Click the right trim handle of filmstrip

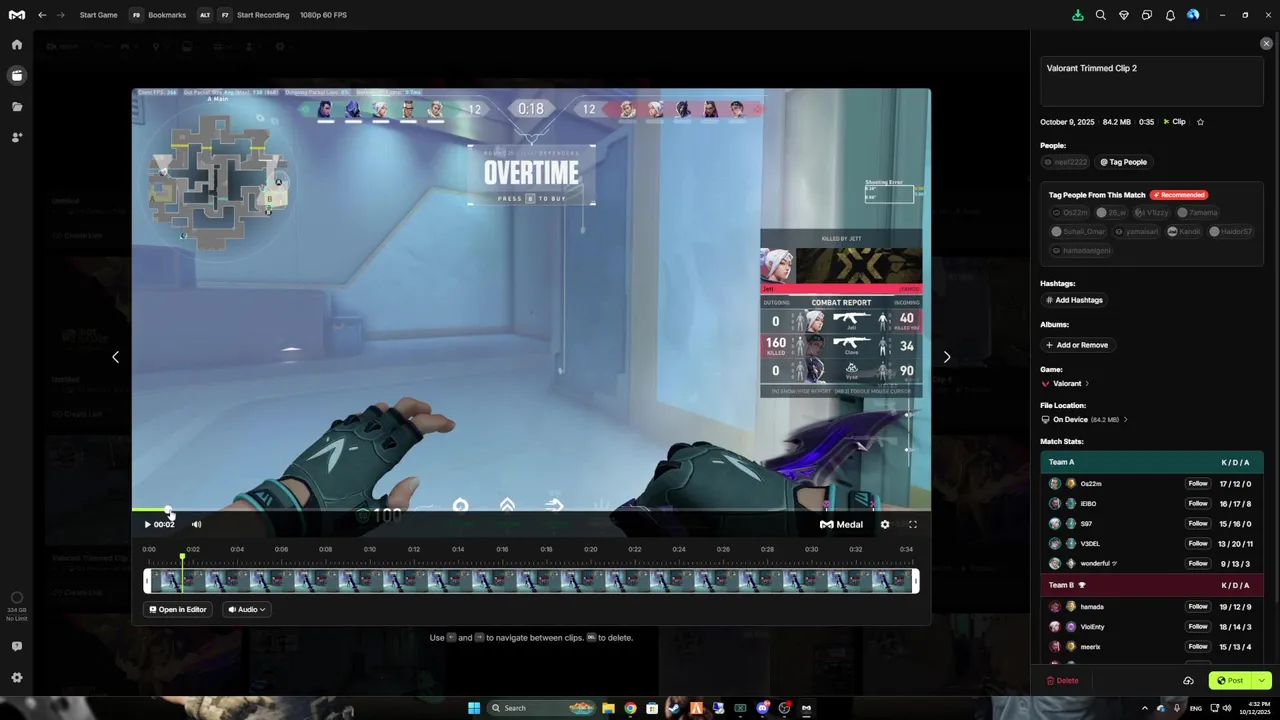(915, 581)
